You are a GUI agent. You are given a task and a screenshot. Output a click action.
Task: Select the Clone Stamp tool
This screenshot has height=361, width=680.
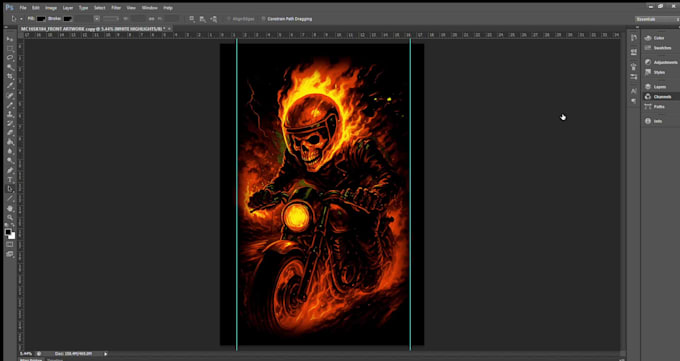click(10, 114)
